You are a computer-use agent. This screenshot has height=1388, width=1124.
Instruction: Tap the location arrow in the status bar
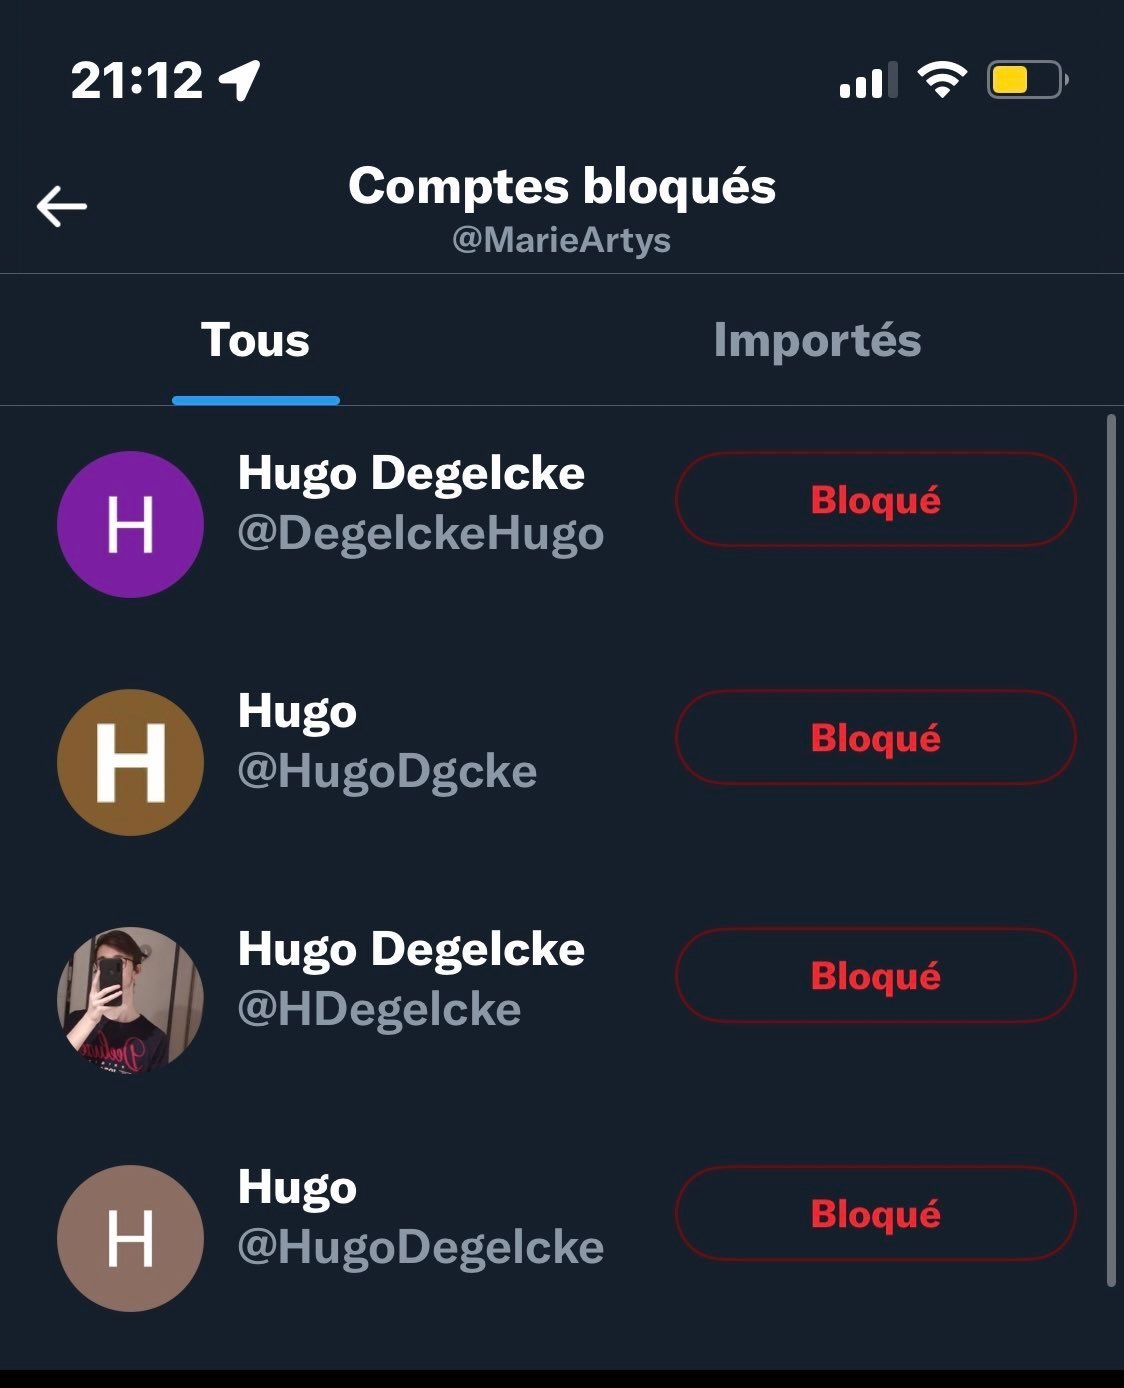(240, 80)
